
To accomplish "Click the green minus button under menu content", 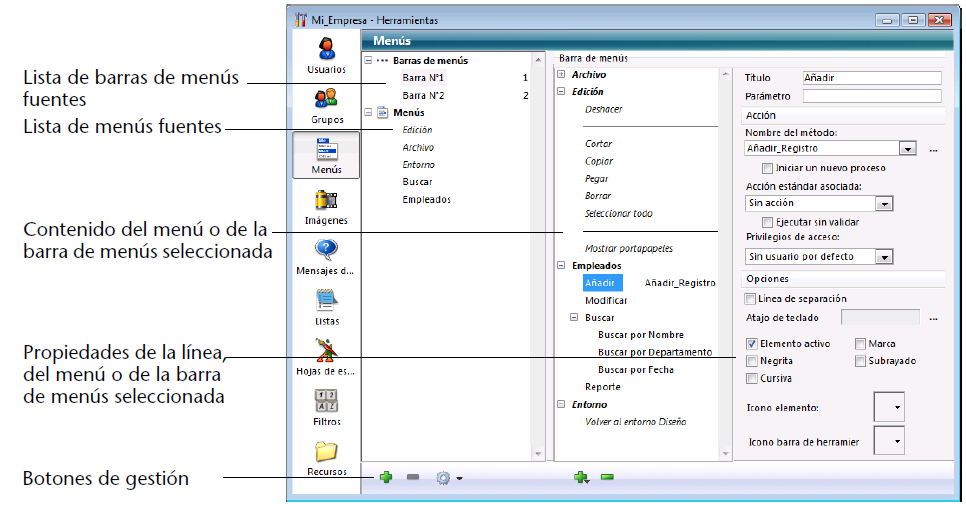I will pyautogui.click(x=607, y=478).
